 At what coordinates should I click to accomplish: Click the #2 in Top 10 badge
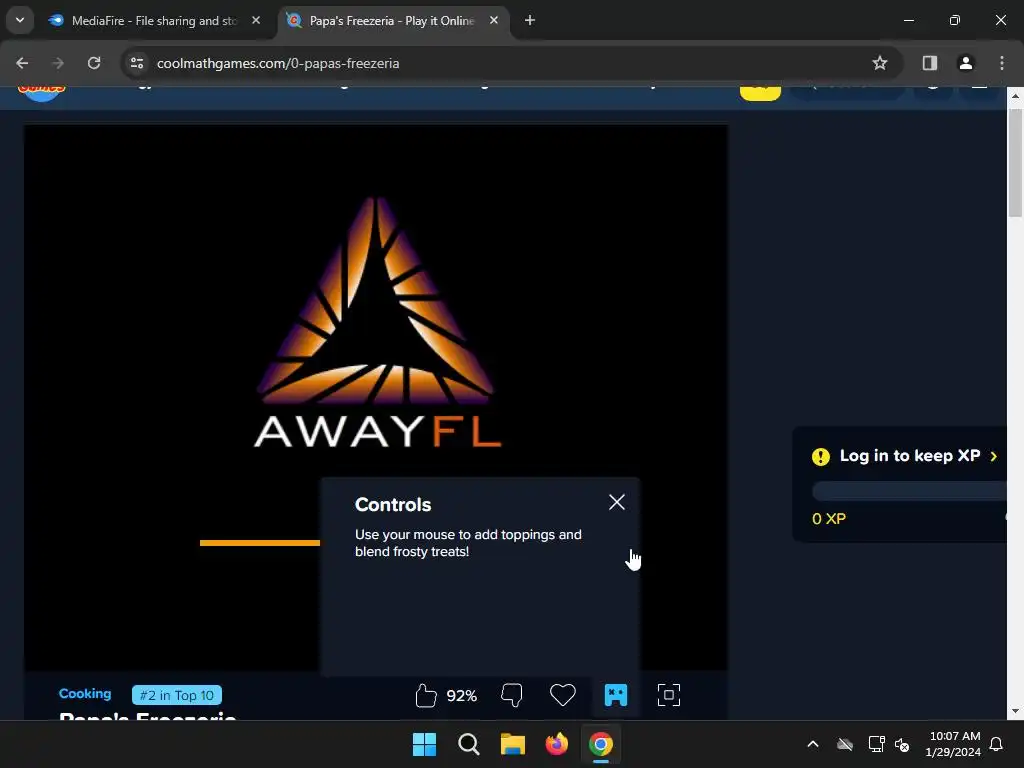[177, 696]
